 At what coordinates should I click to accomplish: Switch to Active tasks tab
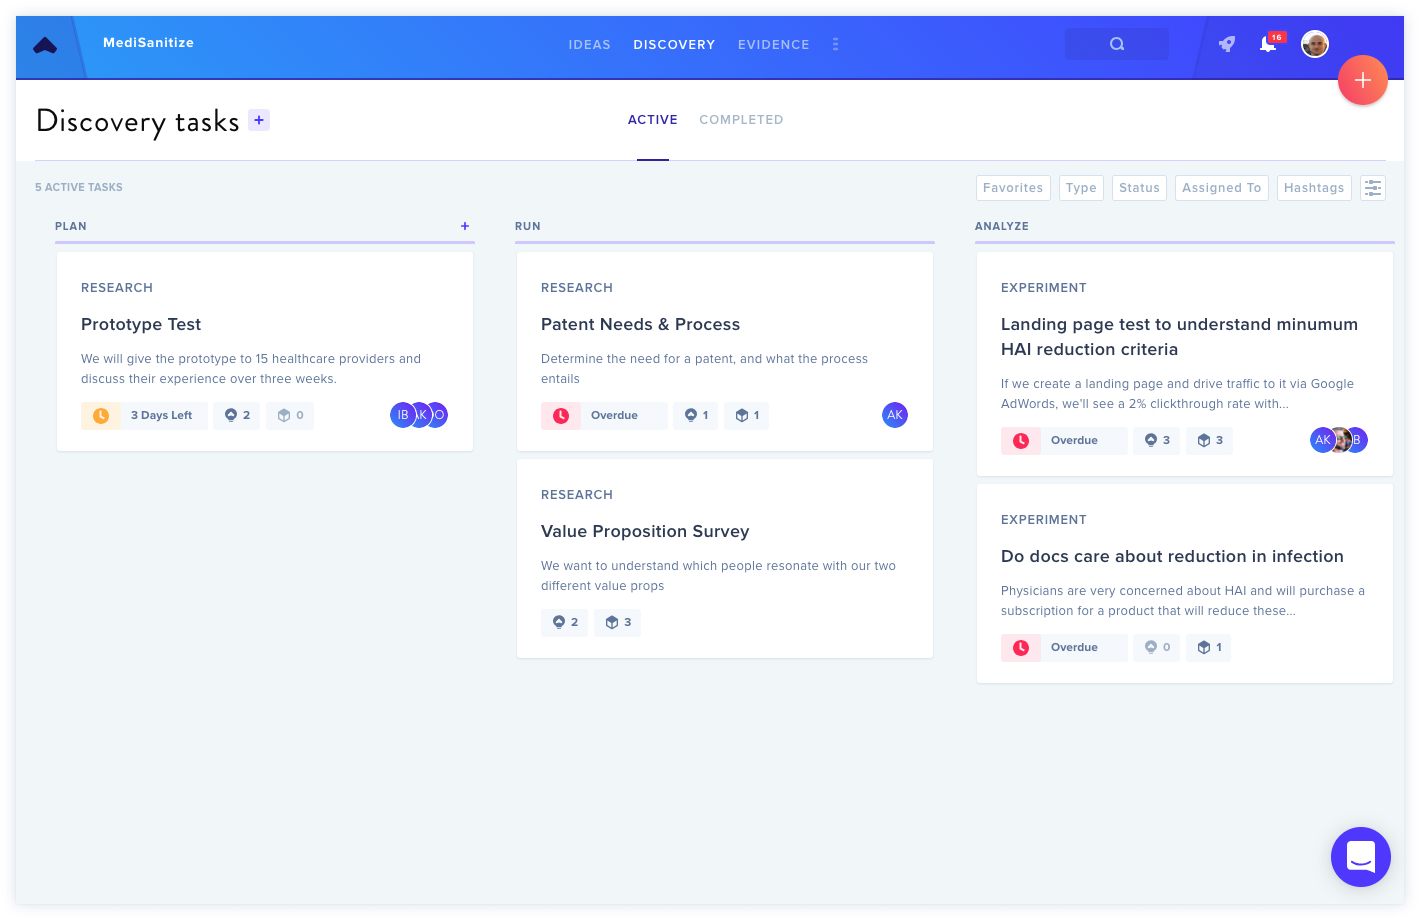[653, 120]
